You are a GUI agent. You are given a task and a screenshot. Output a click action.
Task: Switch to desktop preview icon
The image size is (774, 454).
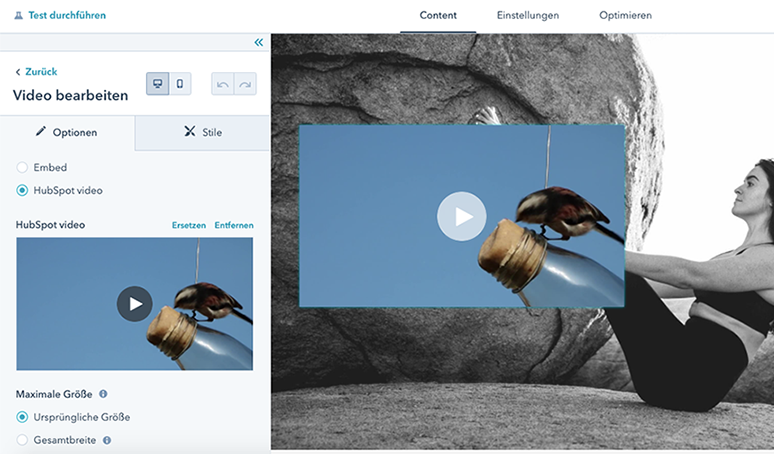click(158, 84)
